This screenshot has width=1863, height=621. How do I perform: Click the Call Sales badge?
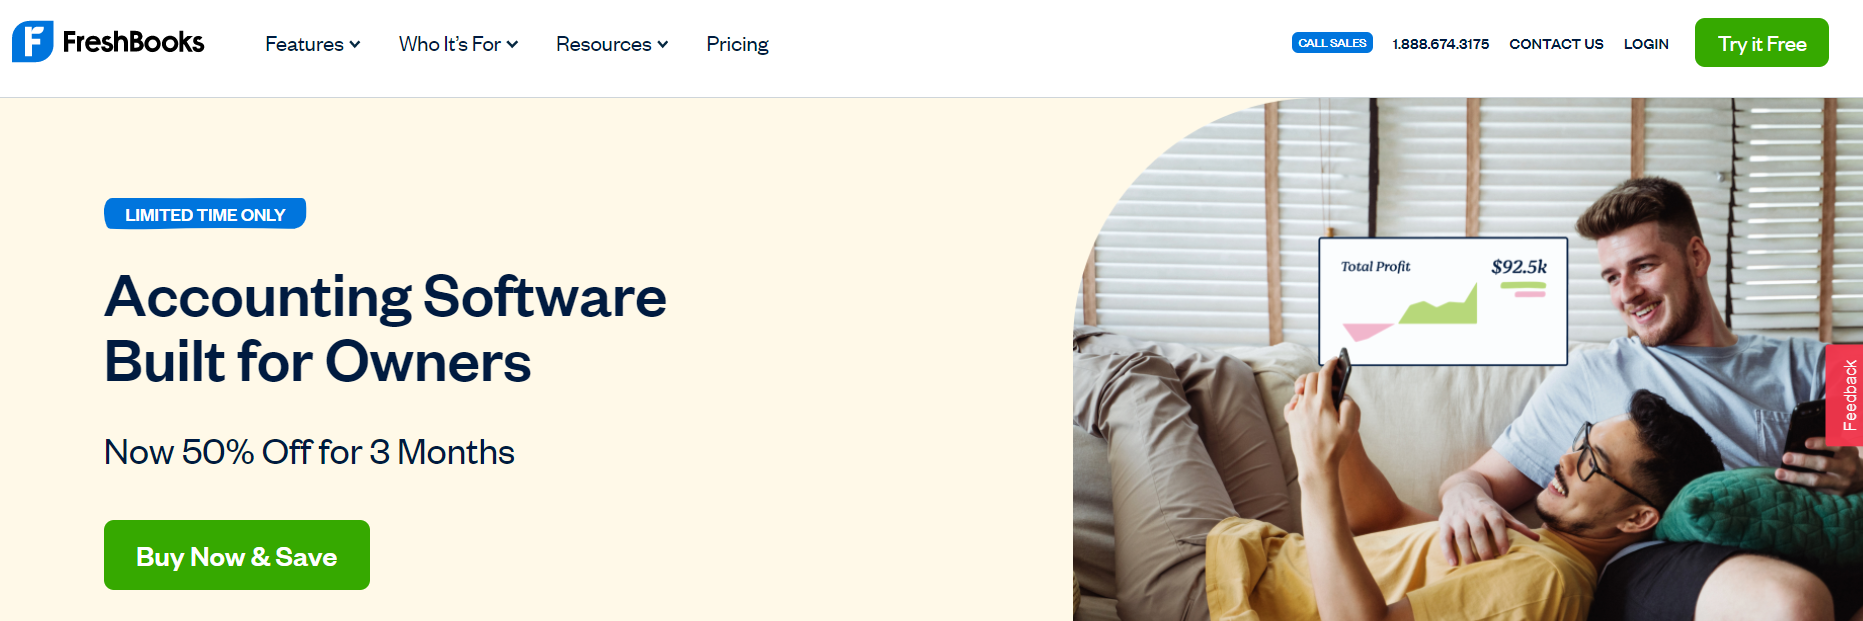[1332, 43]
